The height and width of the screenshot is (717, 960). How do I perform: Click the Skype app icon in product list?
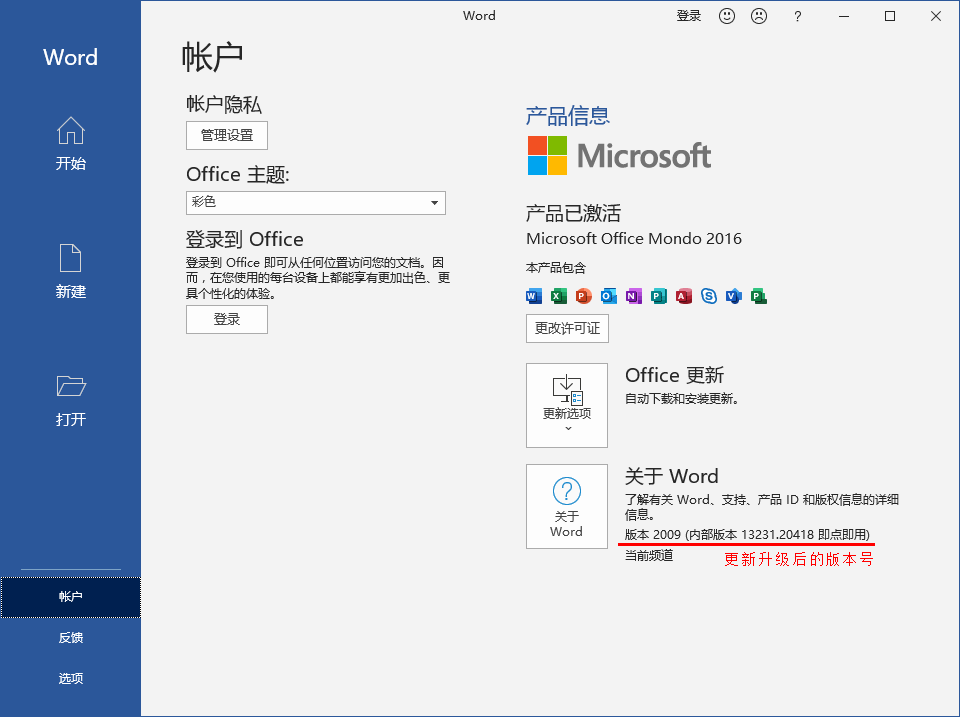tap(709, 296)
